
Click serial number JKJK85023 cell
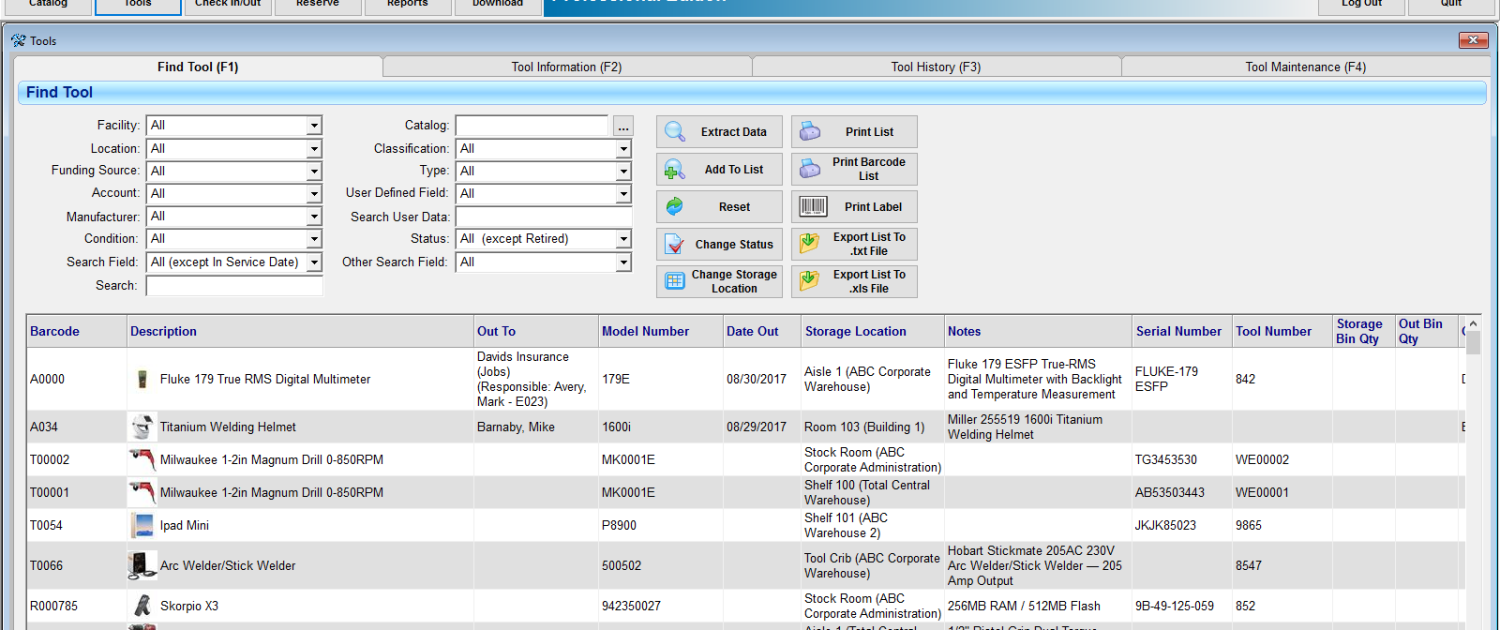click(1182, 526)
